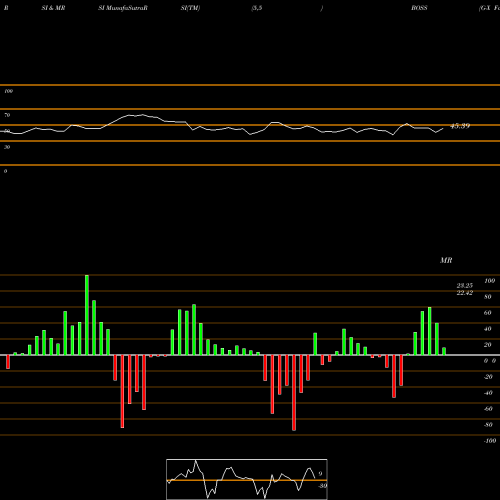Click the MR value 22.42

(465, 293)
